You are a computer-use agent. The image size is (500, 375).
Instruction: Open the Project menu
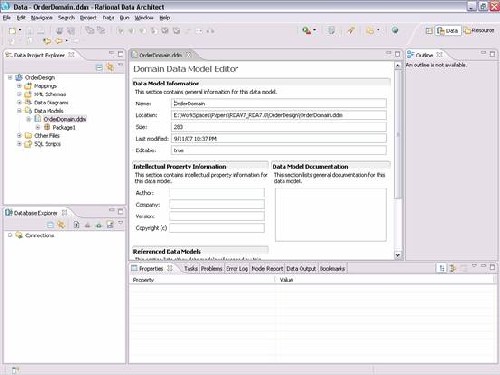(88, 18)
